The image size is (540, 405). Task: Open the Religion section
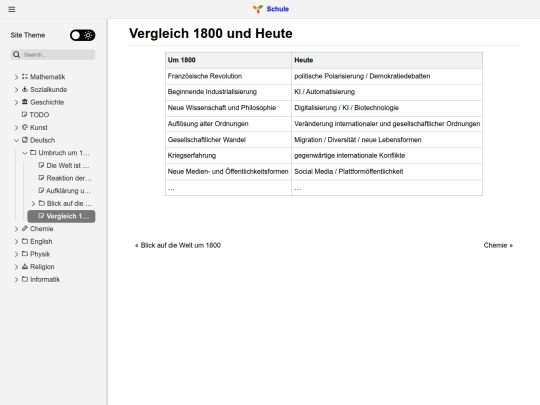(x=42, y=267)
